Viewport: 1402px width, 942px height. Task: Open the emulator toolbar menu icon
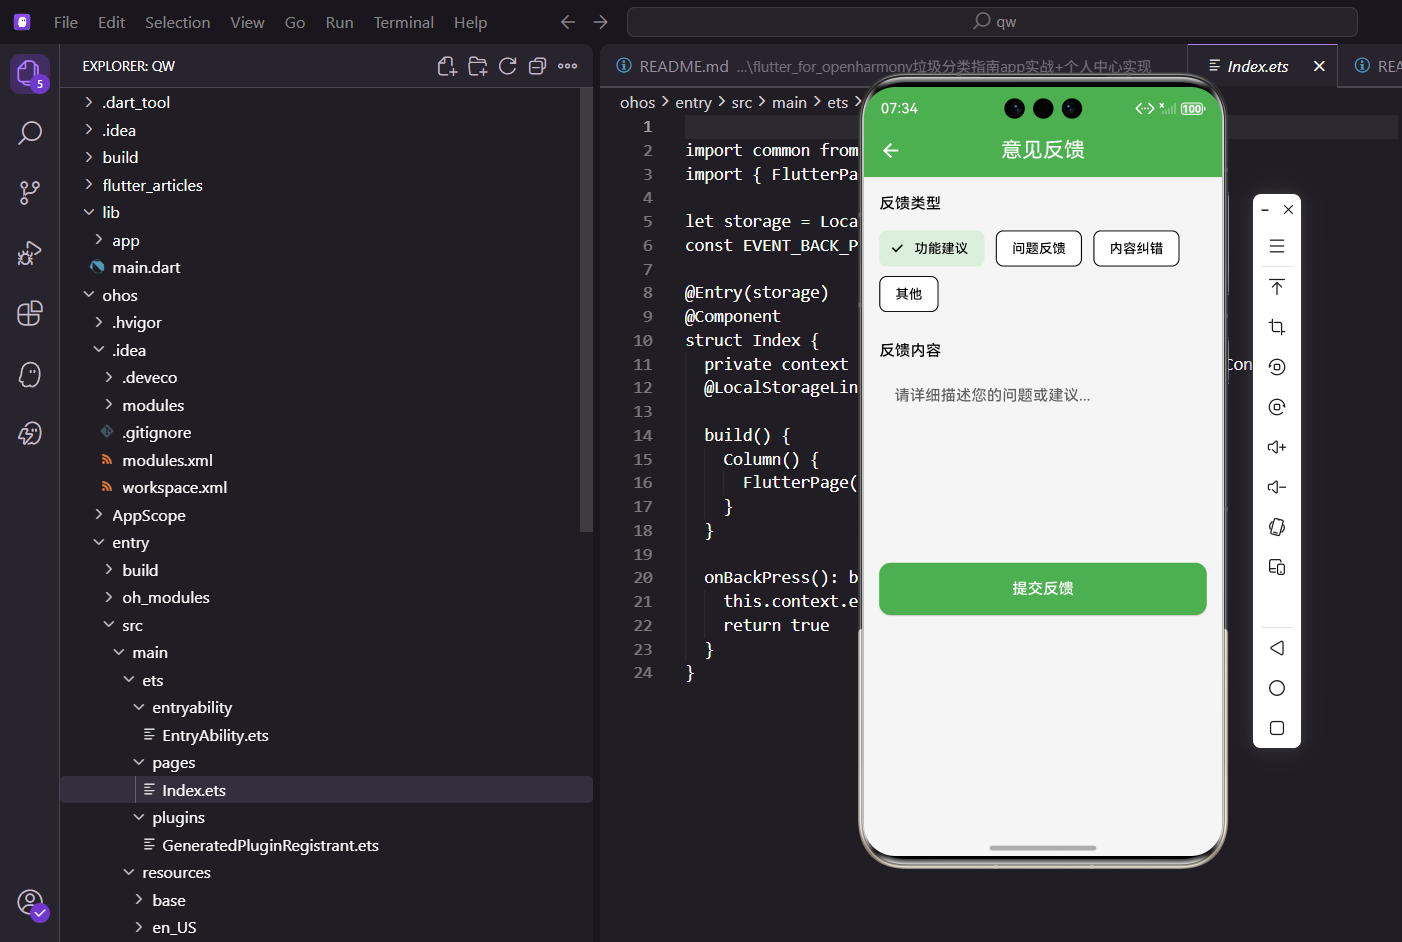coord(1277,246)
